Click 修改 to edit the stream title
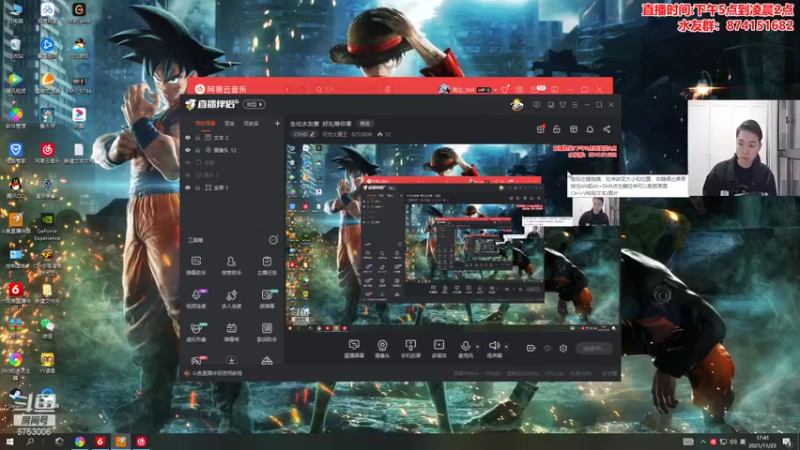The height and width of the screenshot is (450, 800). pyautogui.click(x=365, y=123)
